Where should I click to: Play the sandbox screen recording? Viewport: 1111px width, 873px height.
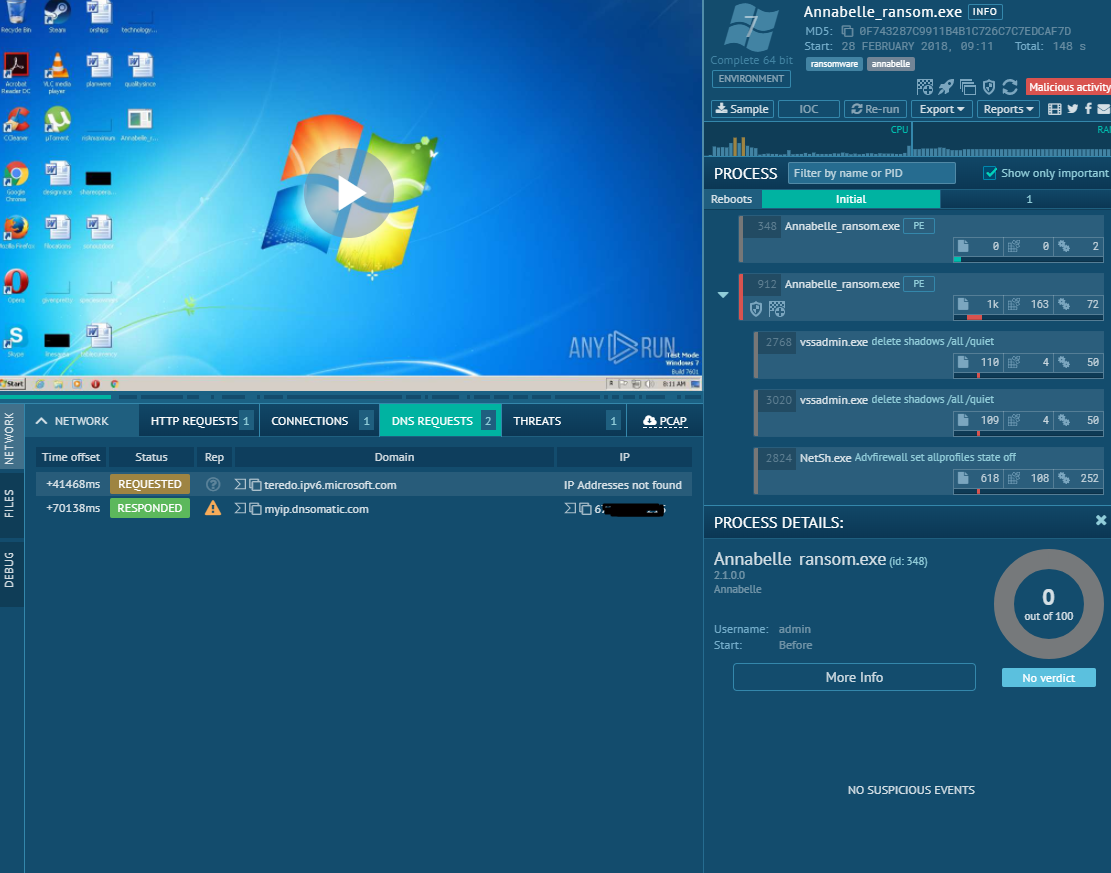349,193
